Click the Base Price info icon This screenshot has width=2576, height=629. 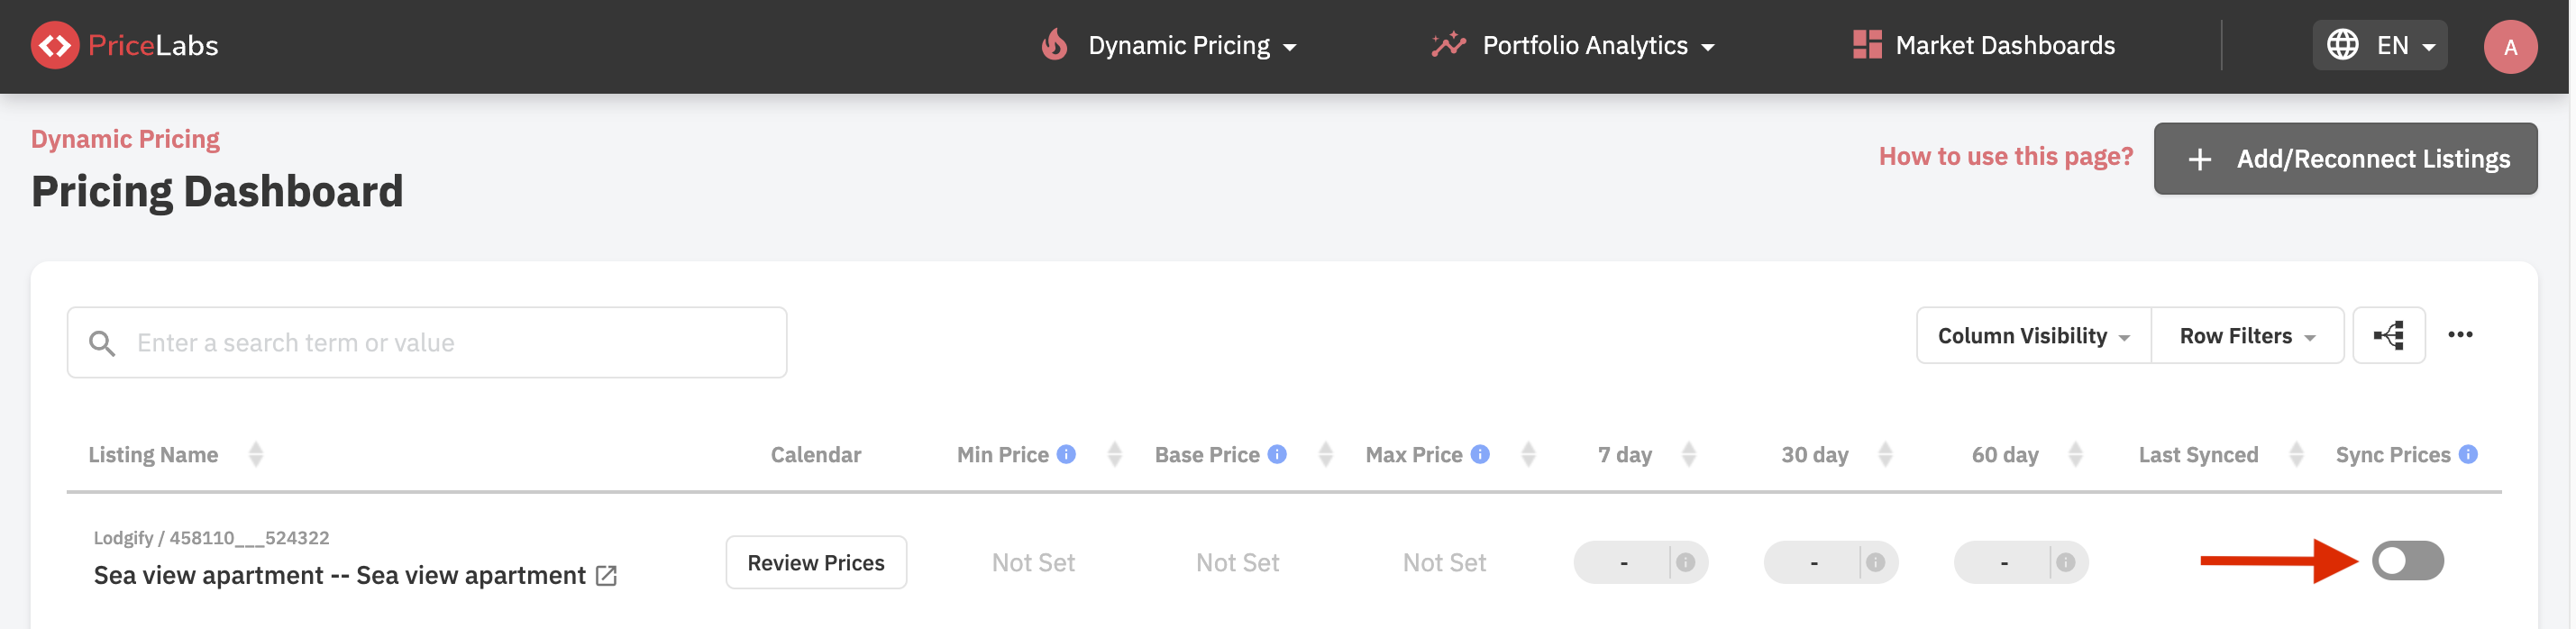pos(1276,454)
